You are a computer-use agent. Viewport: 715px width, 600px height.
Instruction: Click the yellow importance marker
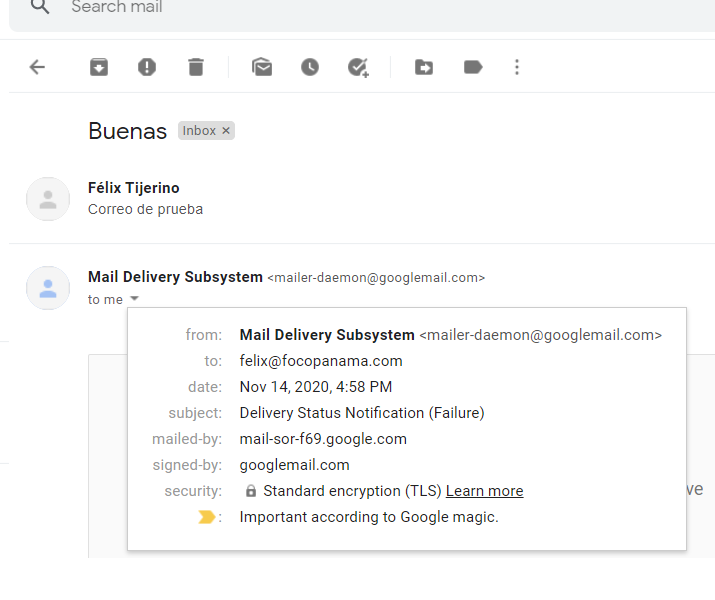point(206,517)
